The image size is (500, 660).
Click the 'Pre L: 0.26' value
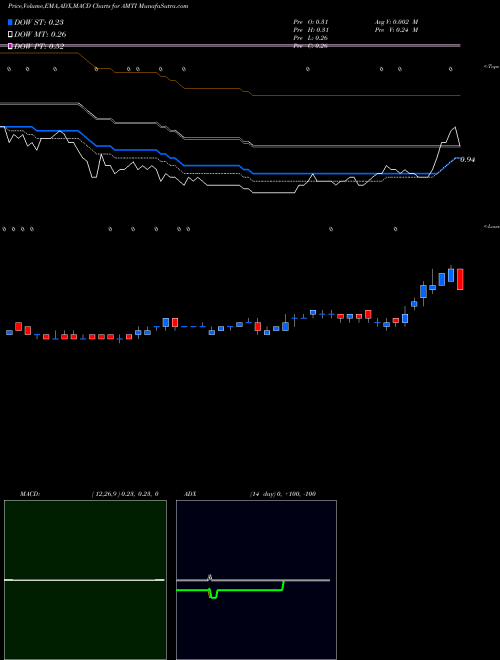[311, 38]
